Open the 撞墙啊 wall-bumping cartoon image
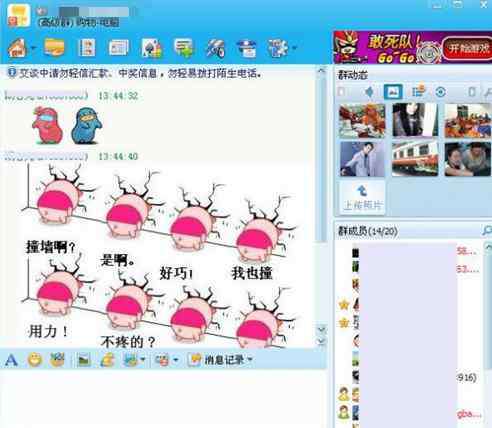492x428 pixels. click(159, 255)
